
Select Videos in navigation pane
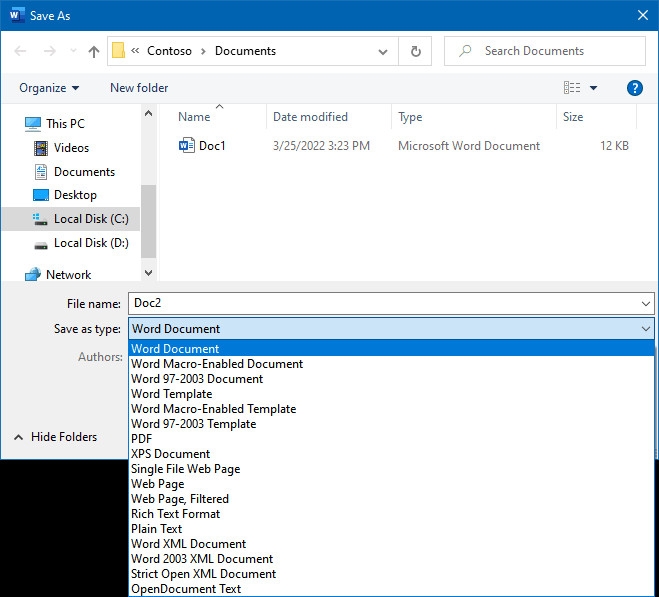71,148
